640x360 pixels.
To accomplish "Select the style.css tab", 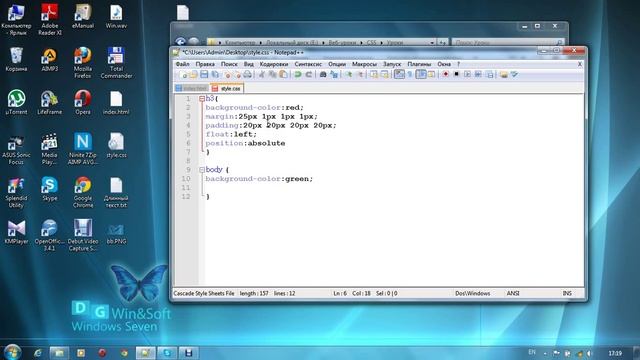I will [x=227, y=88].
